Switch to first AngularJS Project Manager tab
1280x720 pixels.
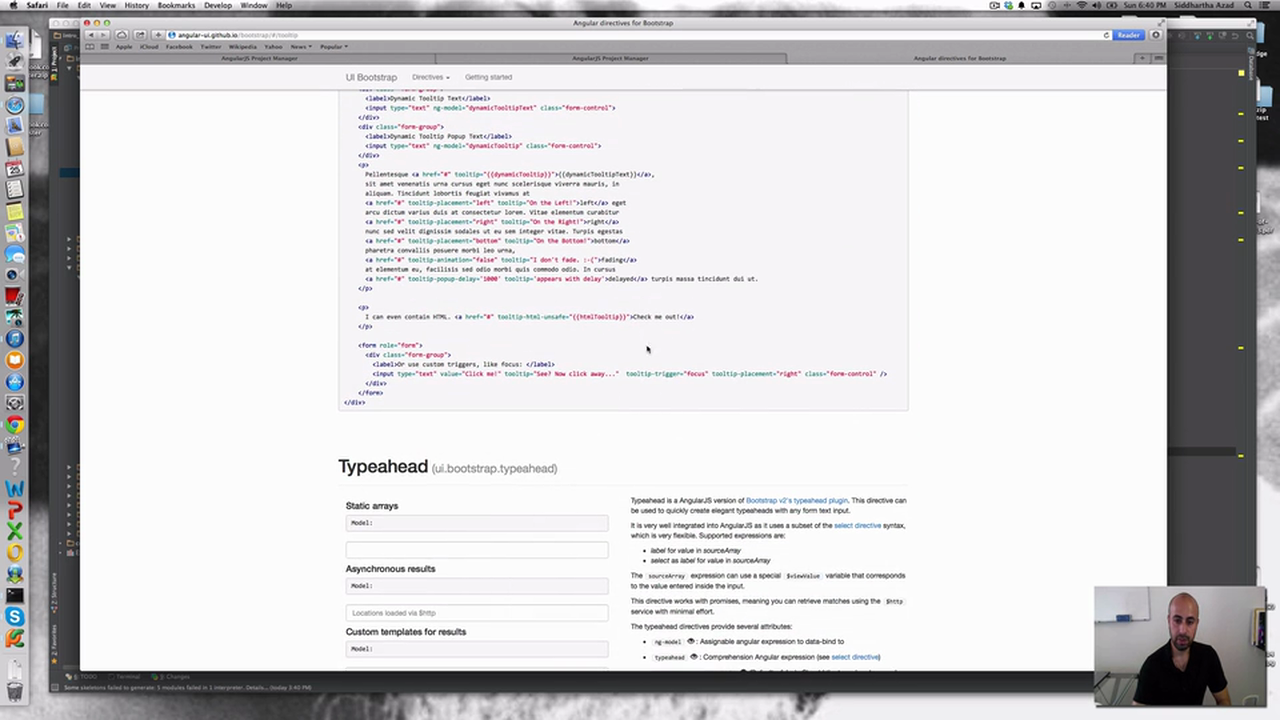pos(259,58)
